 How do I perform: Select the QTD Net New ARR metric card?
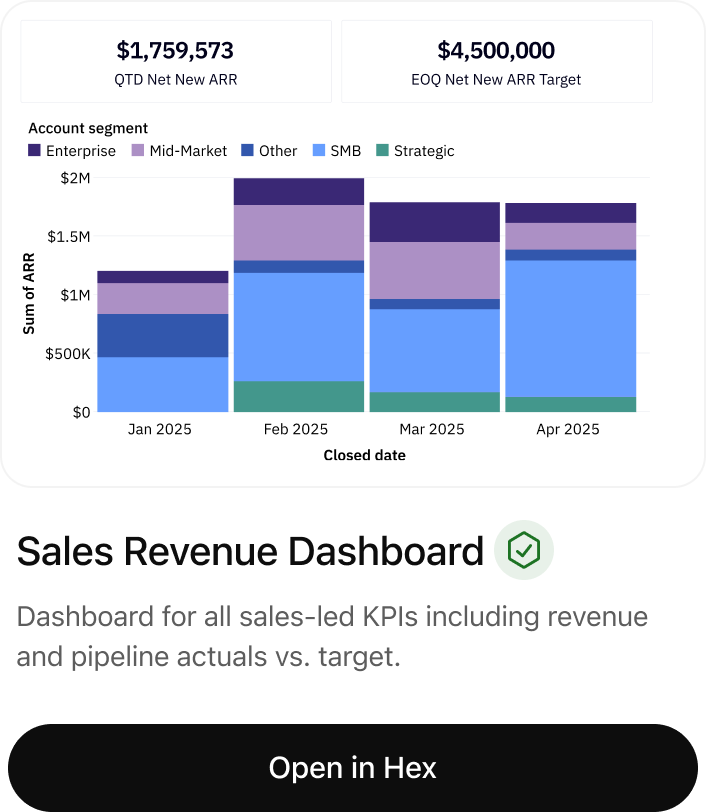(x=176, y=61)
